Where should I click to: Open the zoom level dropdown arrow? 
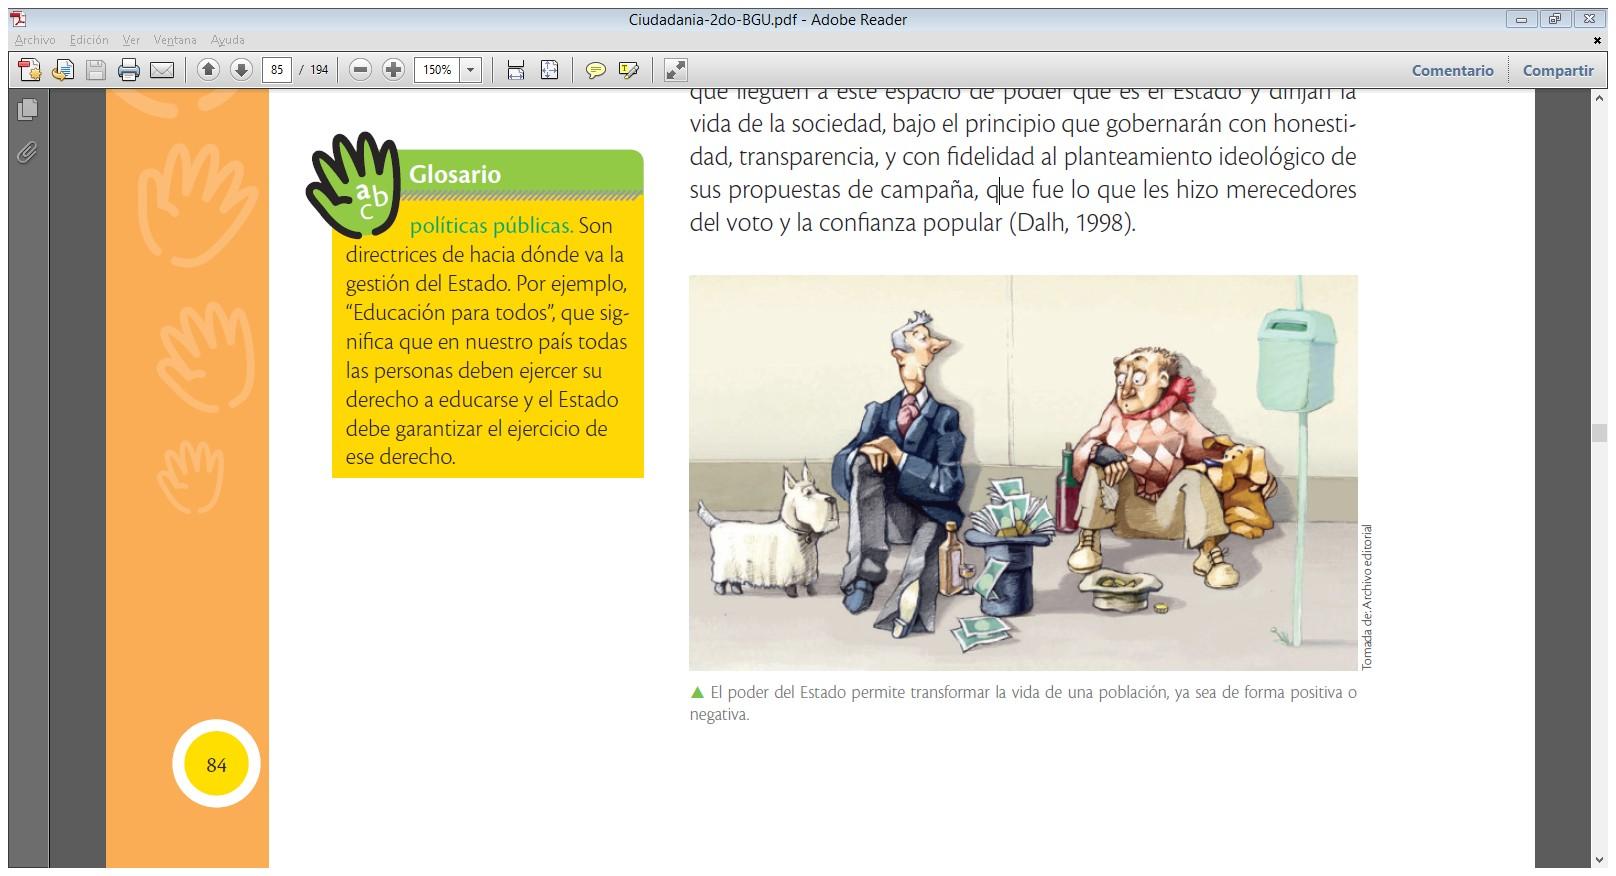coord(471,70)
